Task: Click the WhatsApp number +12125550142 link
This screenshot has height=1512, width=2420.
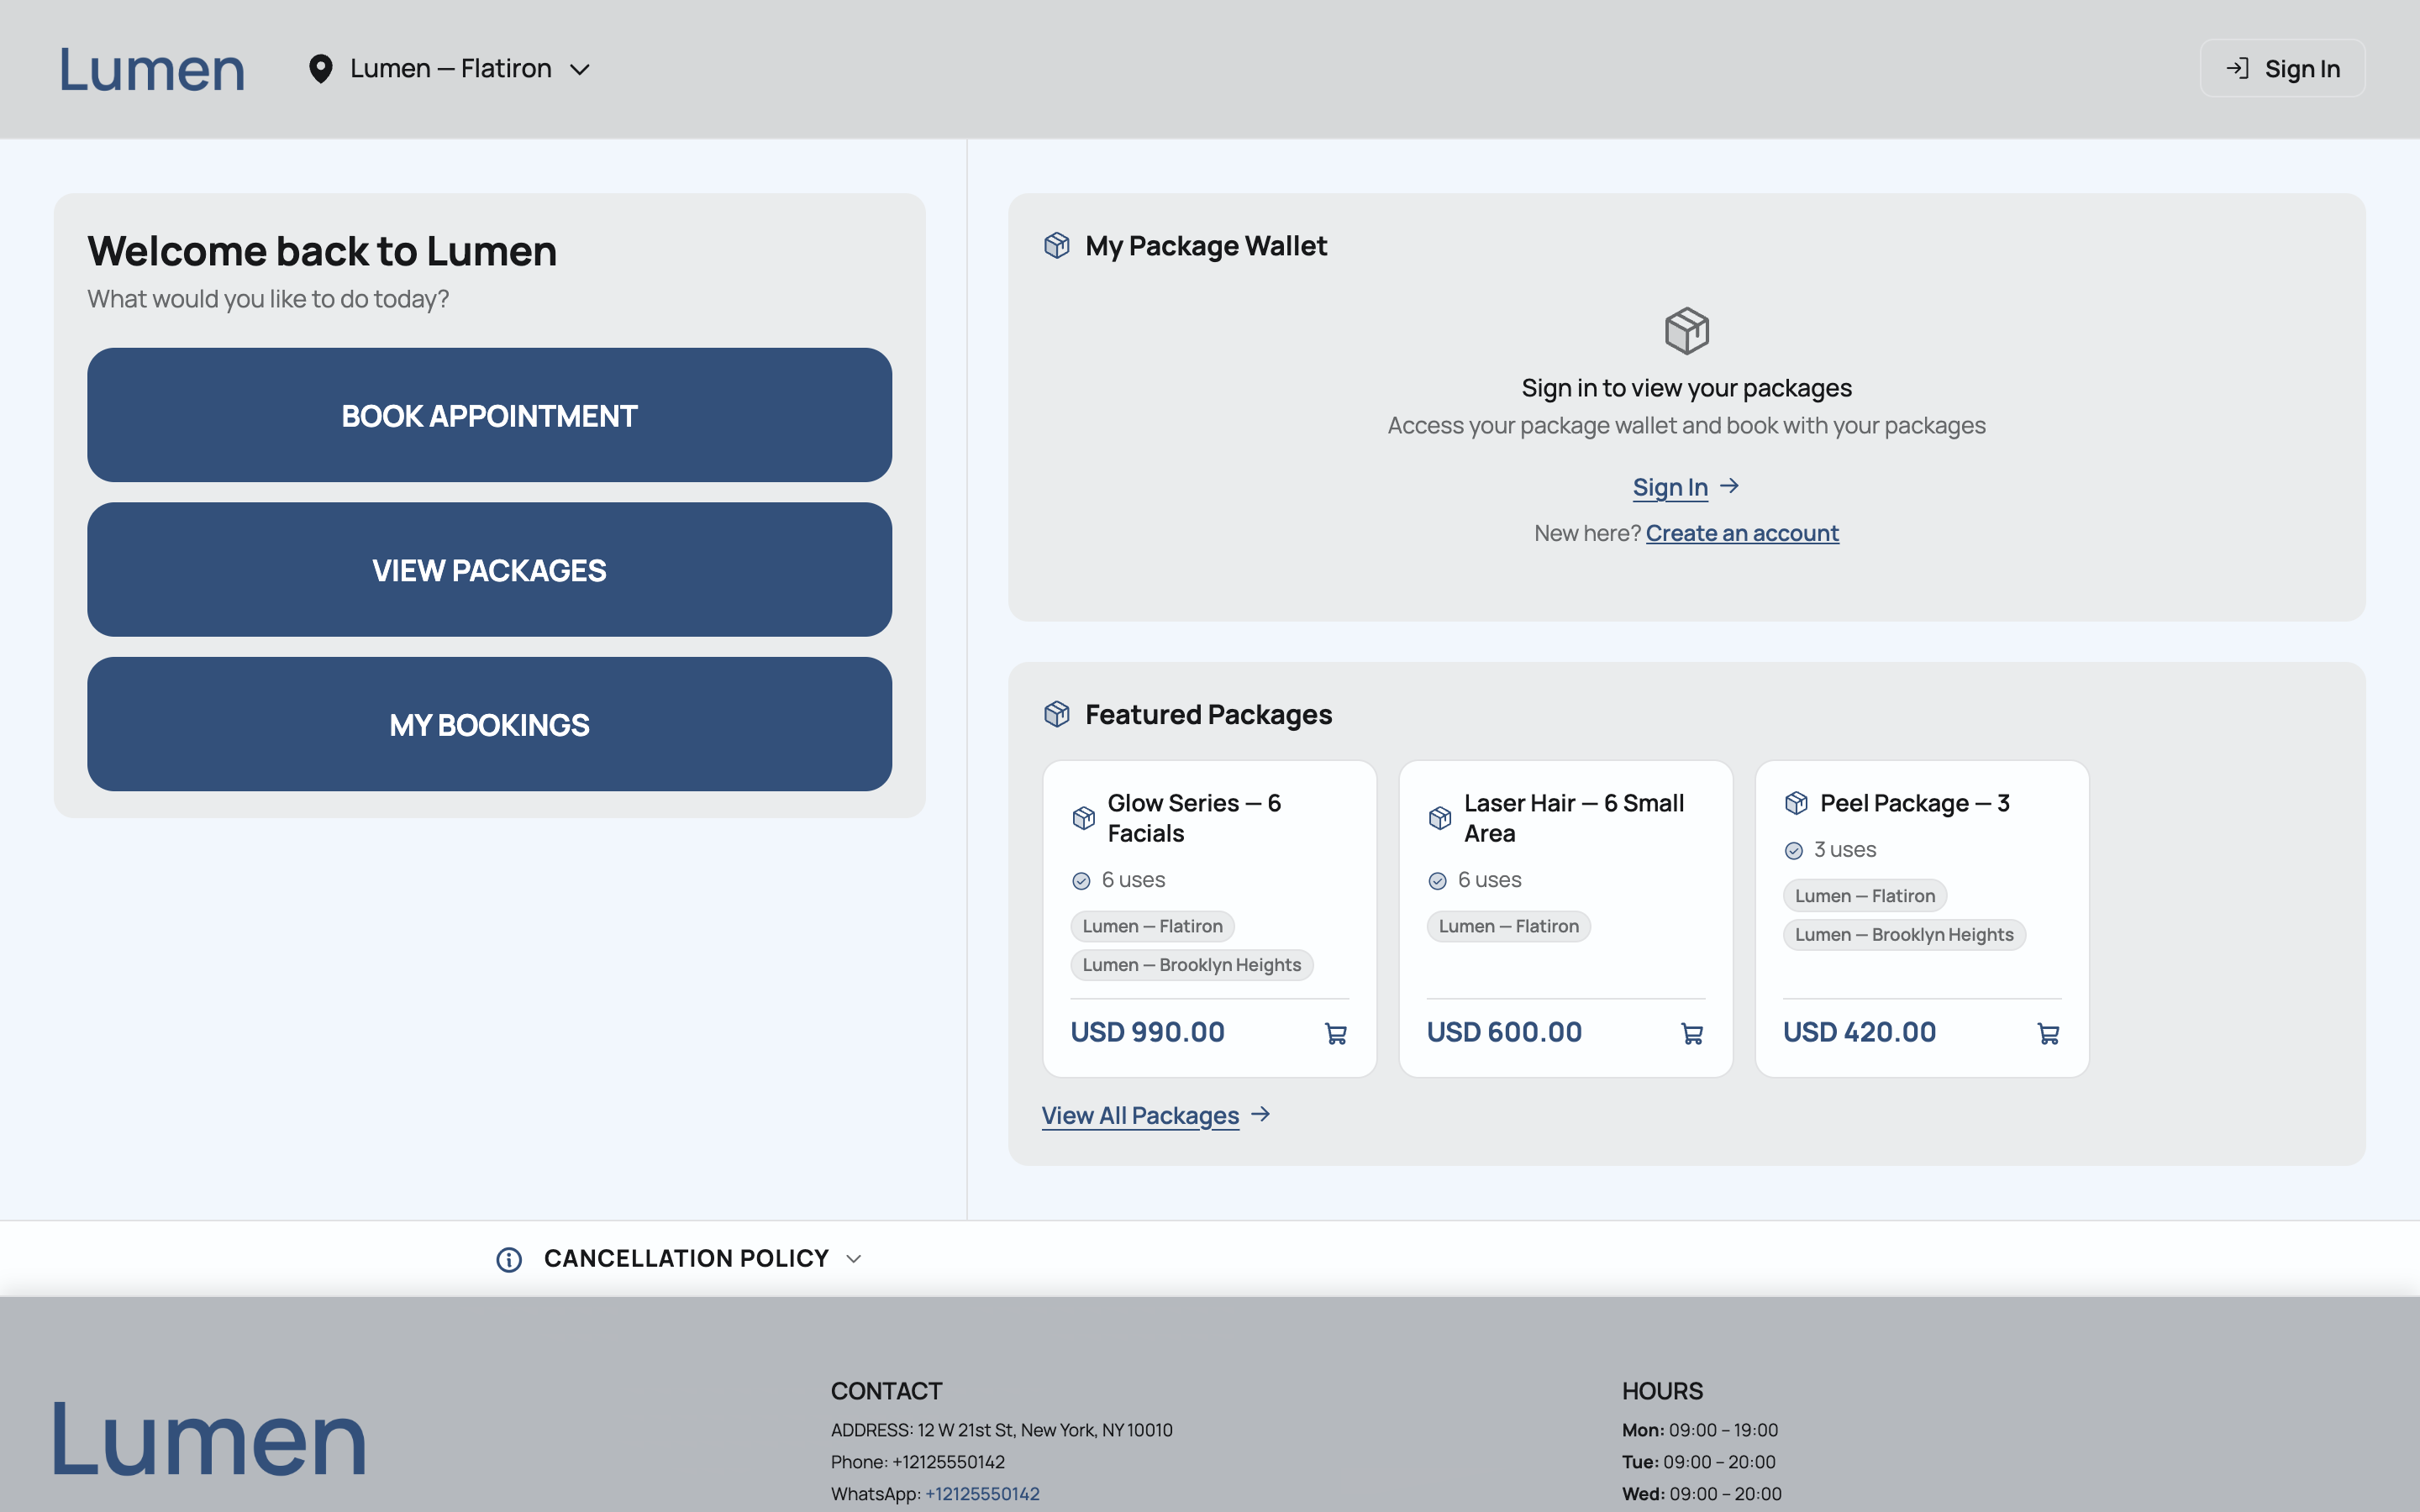Action: (x=982, y=1493)
